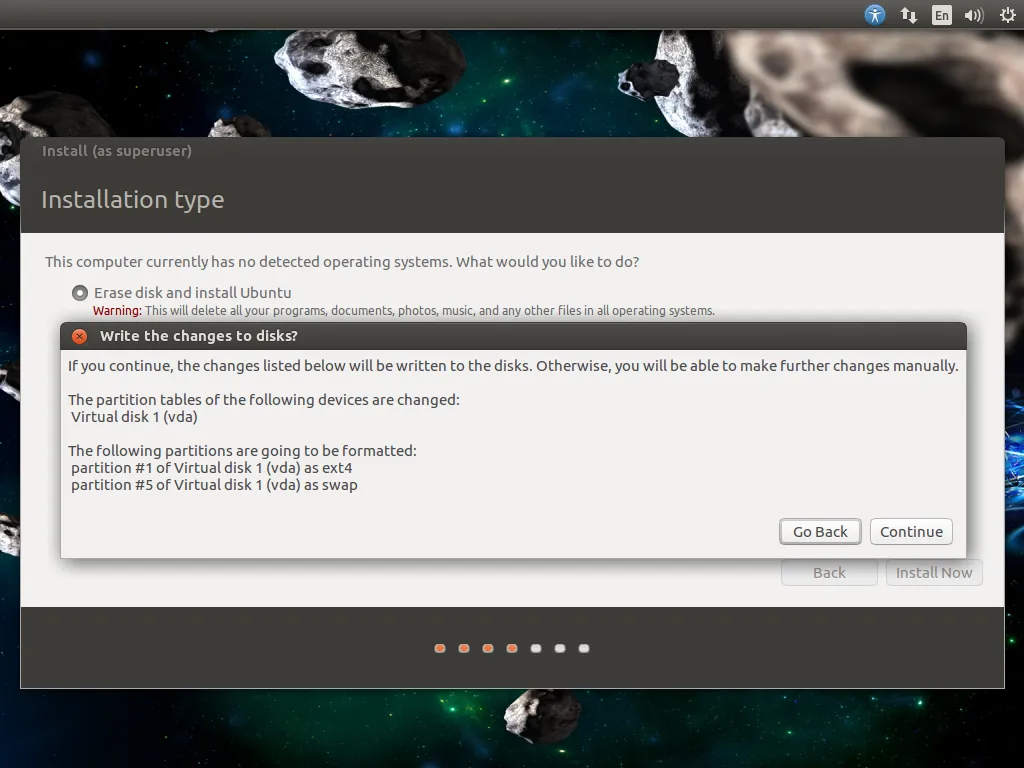
Task: Click the 'Installation type' heading
Action: (x=132, y=200)
